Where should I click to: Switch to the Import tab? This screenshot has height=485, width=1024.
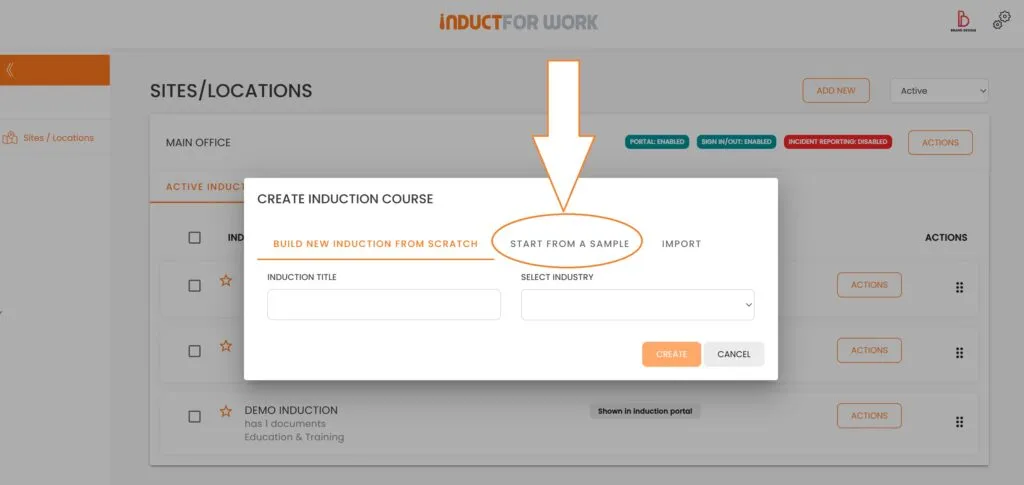[x=681, y=243]
